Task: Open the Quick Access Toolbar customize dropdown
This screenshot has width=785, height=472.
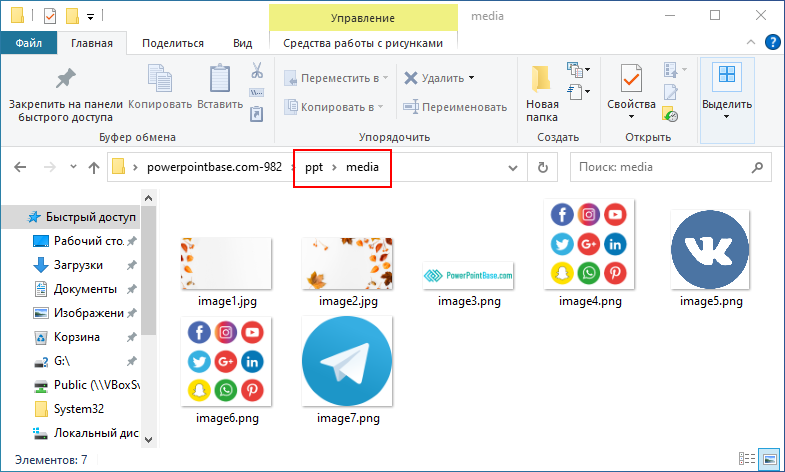Action: 91,17
